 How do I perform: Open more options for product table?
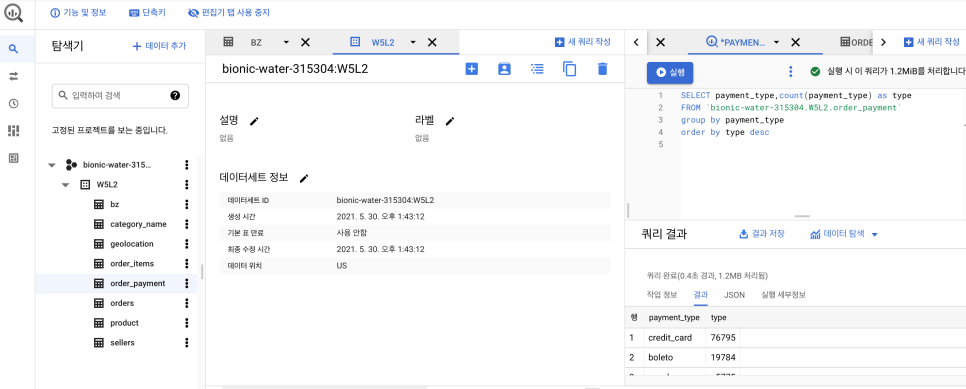point(187,323)
